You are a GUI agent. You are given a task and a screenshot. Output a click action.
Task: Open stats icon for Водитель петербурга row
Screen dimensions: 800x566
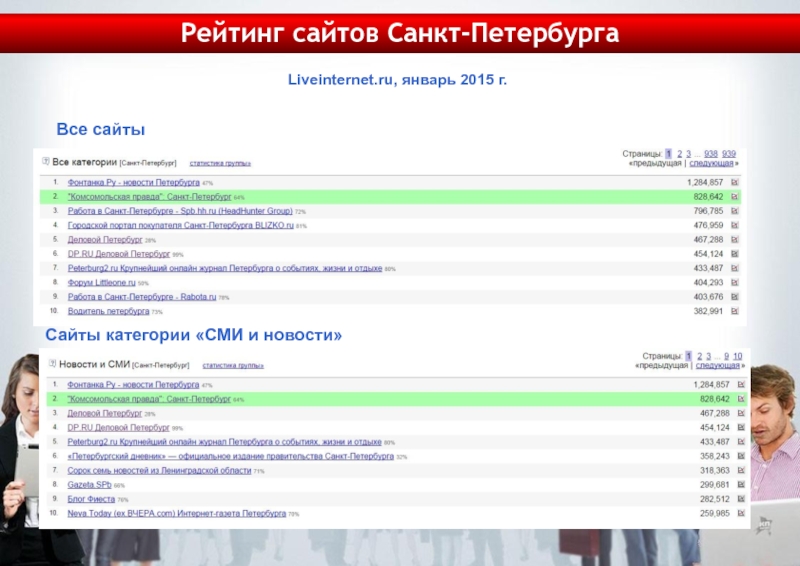[735, 311]
